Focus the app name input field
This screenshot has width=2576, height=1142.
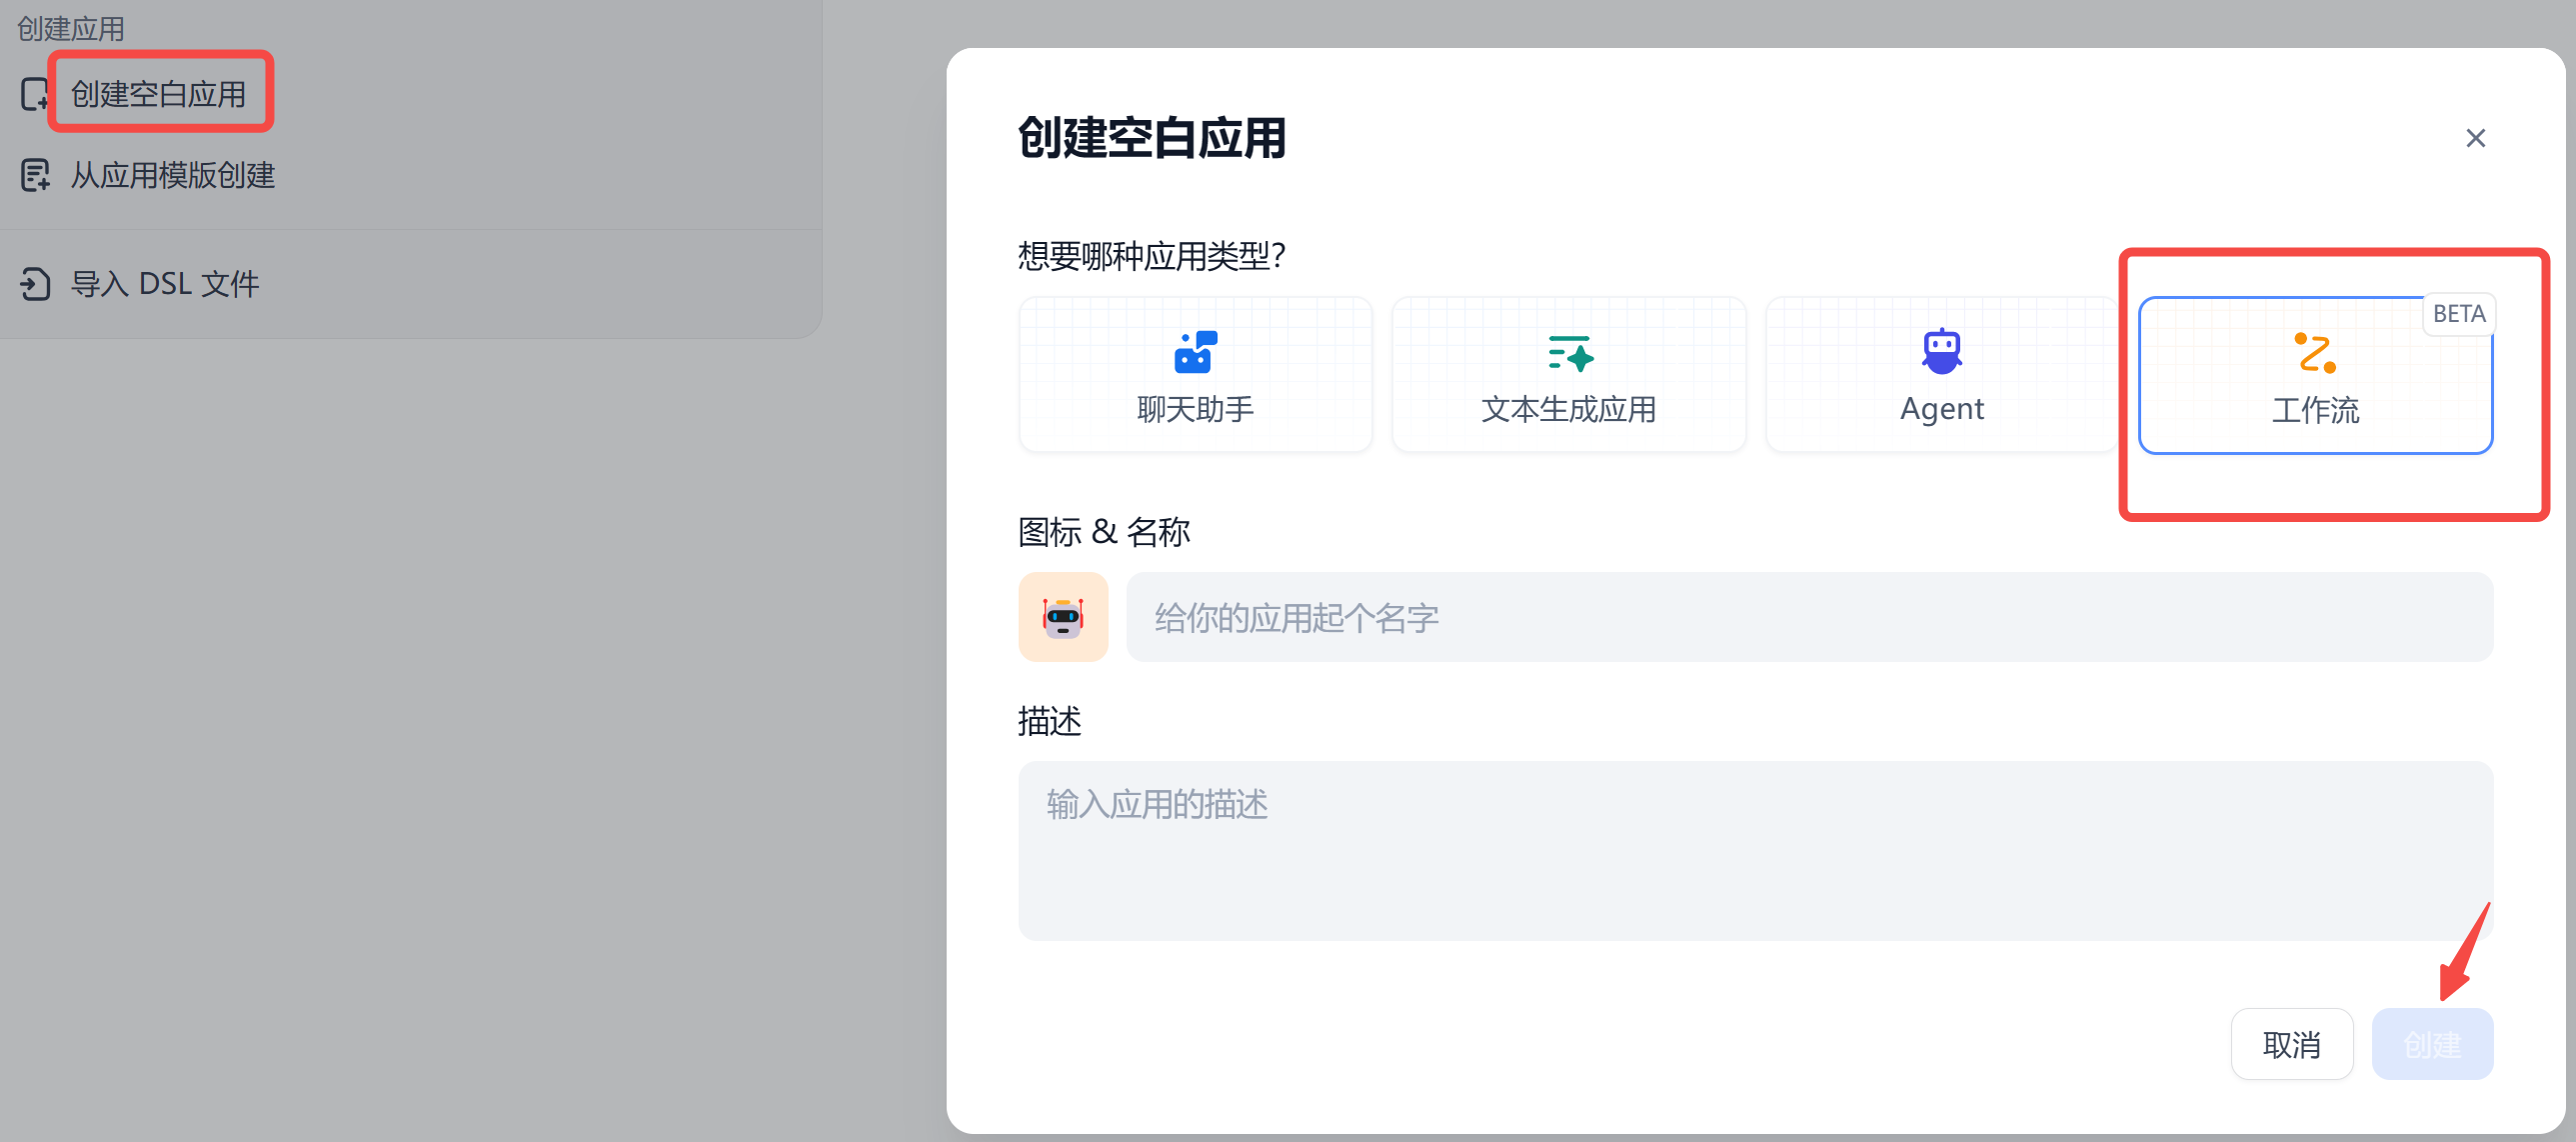tap(1808, 617)
